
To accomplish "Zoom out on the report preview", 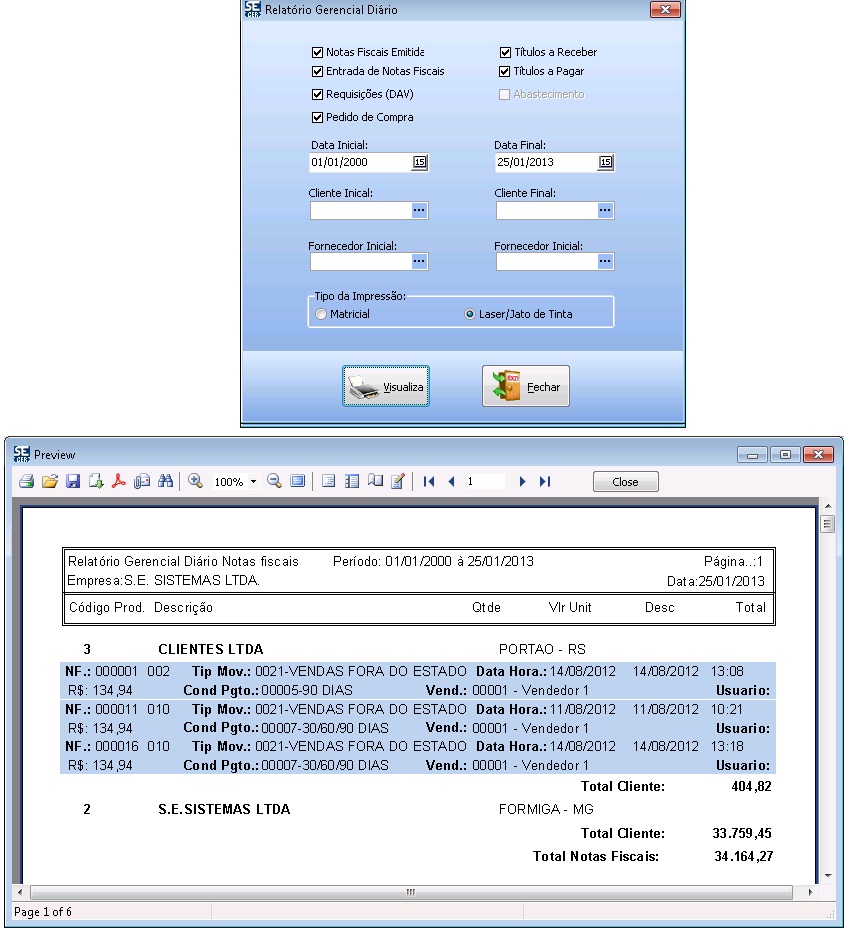I will 274,481.
